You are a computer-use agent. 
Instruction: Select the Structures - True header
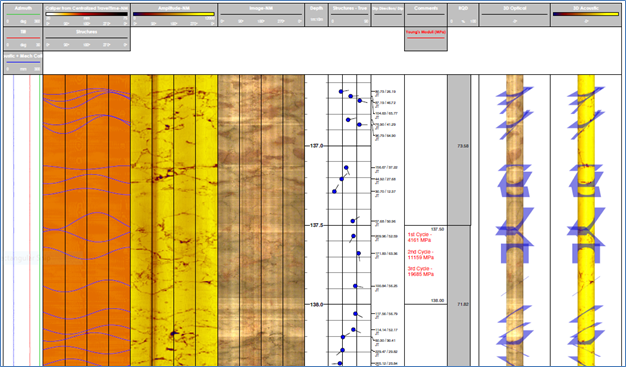[x=349, y=15]
